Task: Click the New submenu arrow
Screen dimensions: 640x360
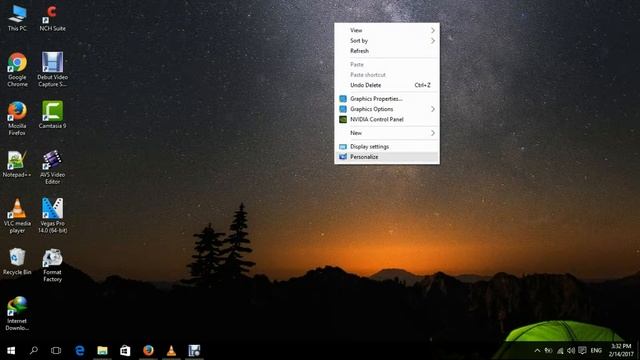Action: tap(433, 133)
